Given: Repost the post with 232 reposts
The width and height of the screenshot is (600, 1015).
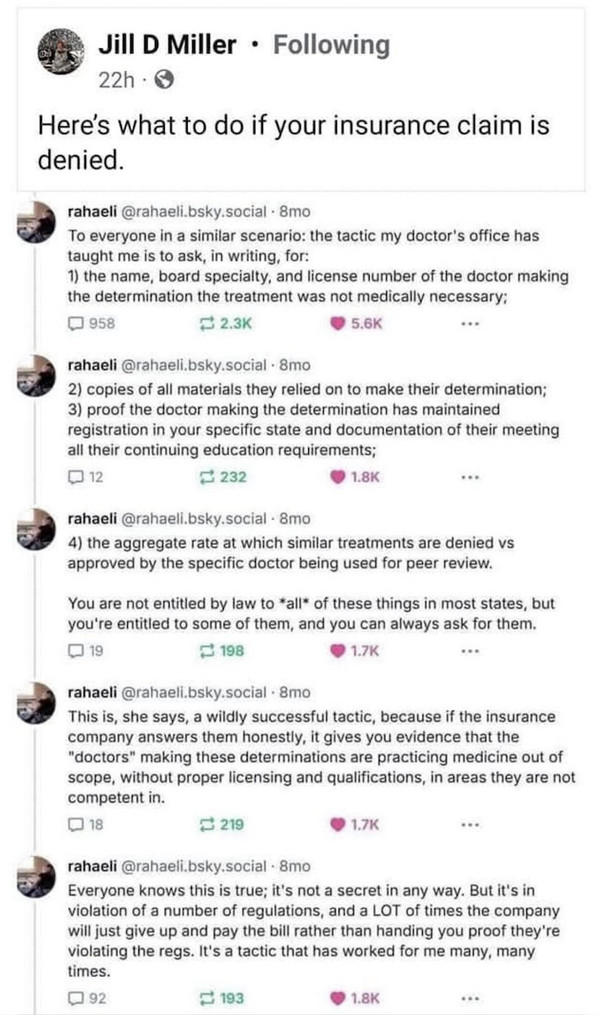Looking at the screenshot, I should click(206, 477).
